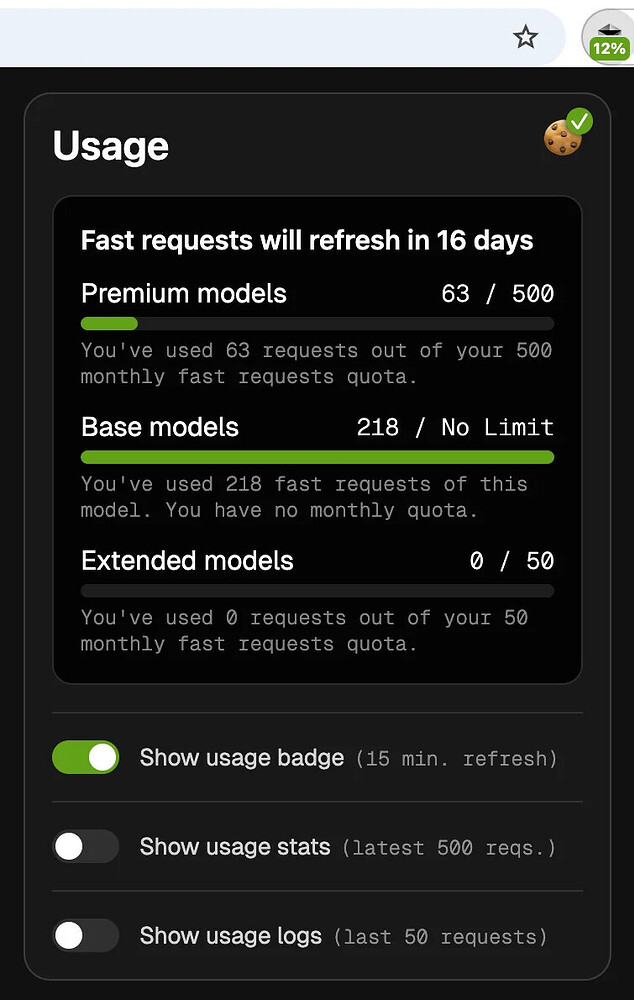Click the Fast requests refresh message
Image resolution: width=634 pixels, height=1000 pixels.
pos(306,240)
